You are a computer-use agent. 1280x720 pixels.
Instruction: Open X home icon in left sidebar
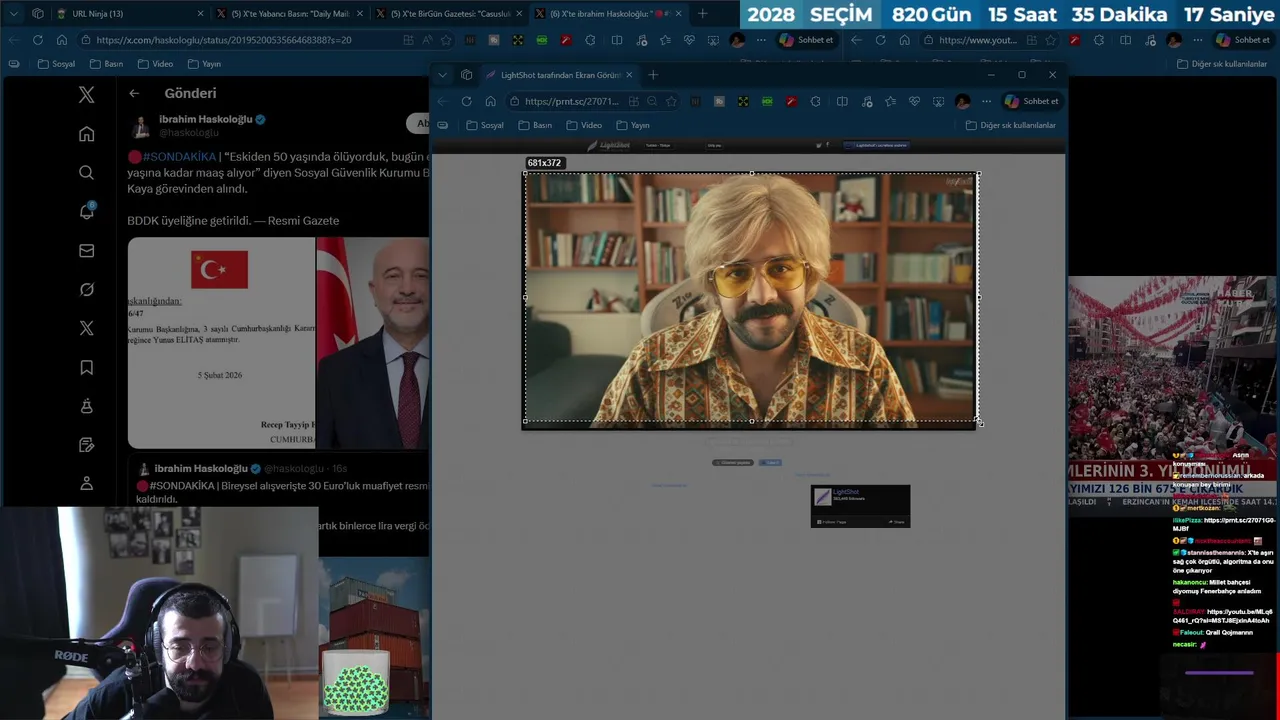click(87, 134)
